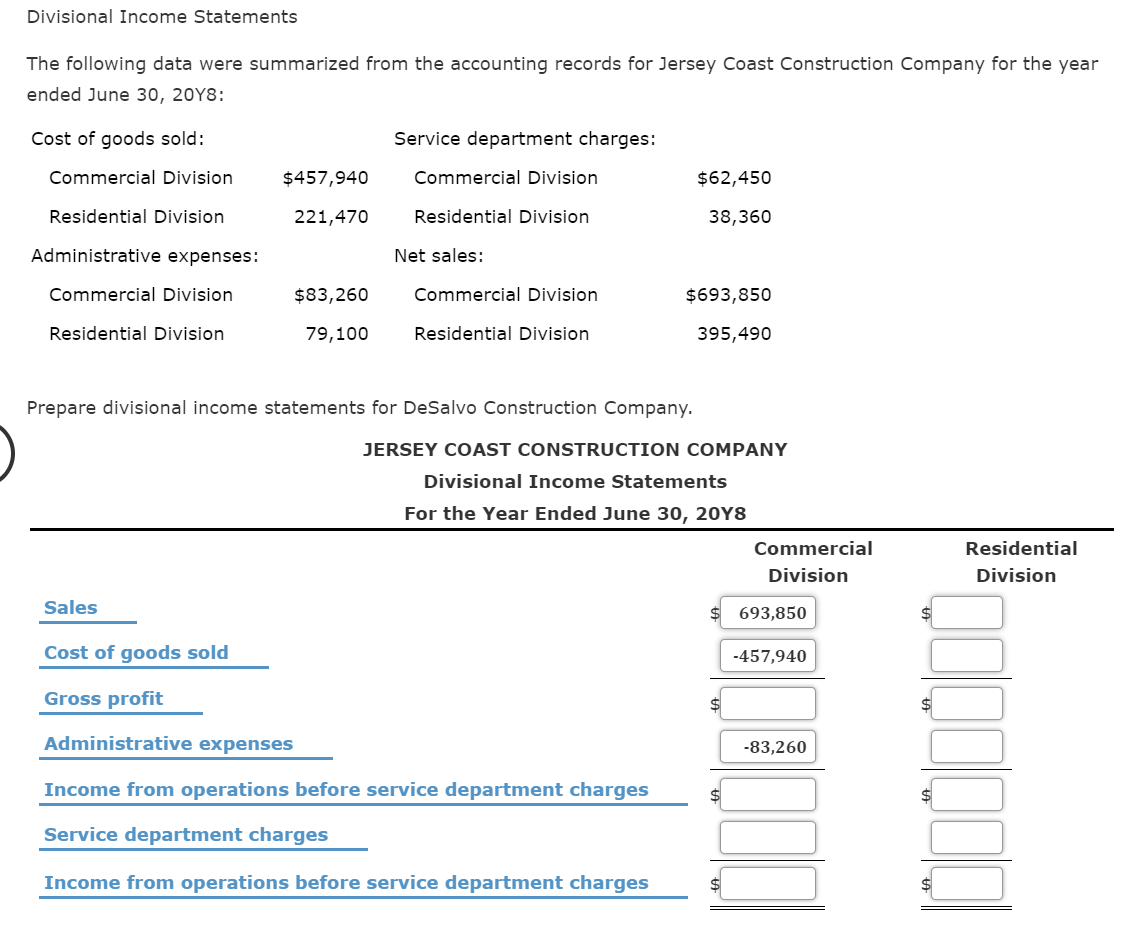
Task: Click Residential Administrative expenses input field
Action: (x=967, y=747)
